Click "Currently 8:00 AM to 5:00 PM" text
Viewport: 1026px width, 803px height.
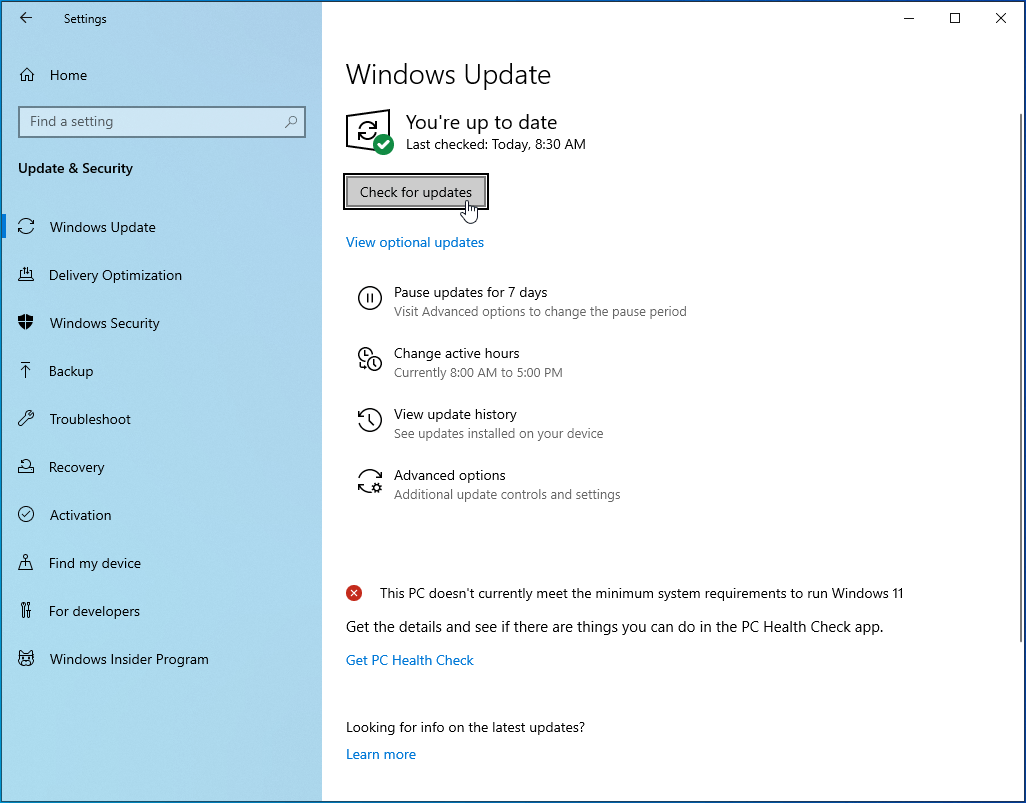click(478, 372)
